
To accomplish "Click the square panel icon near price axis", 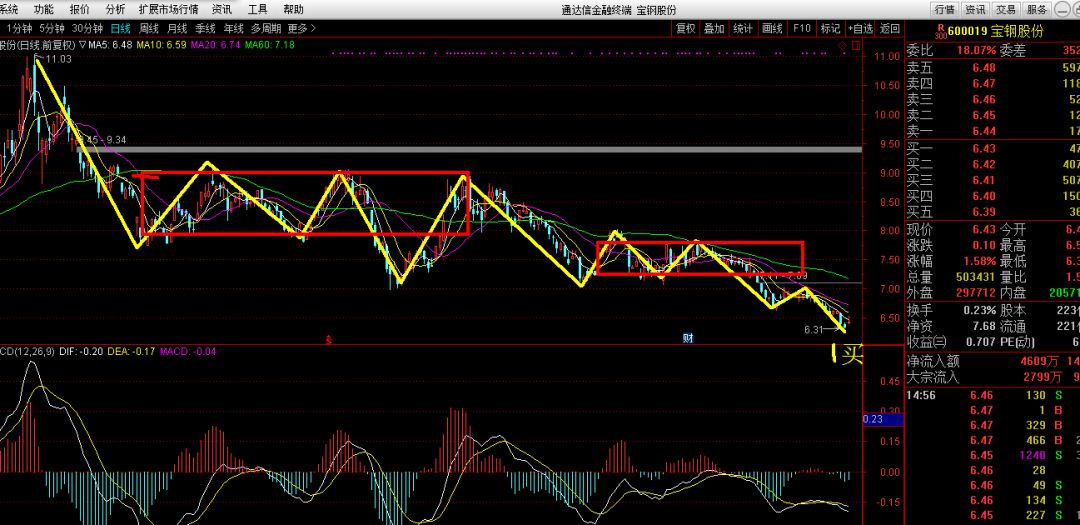I will [x=856, y=46].
